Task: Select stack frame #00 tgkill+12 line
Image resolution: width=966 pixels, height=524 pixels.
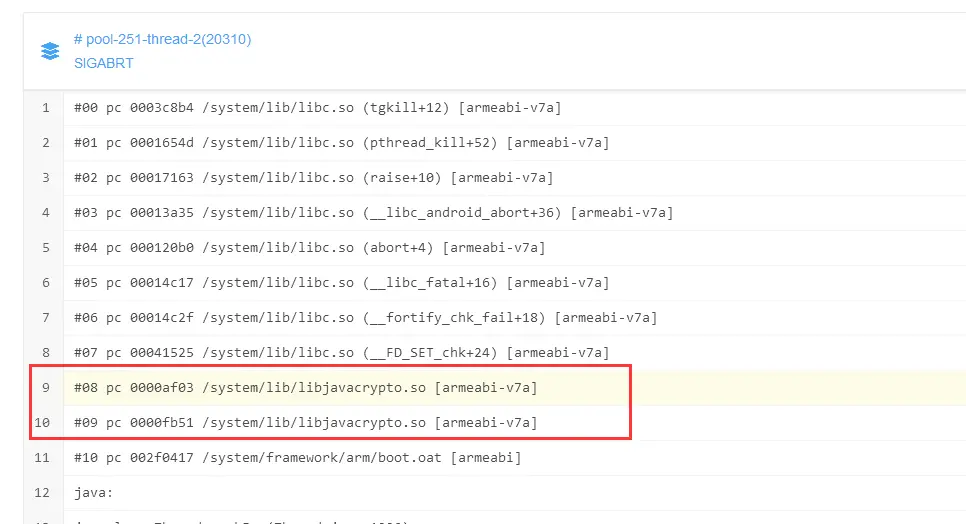Action: [x=317, y=108]
